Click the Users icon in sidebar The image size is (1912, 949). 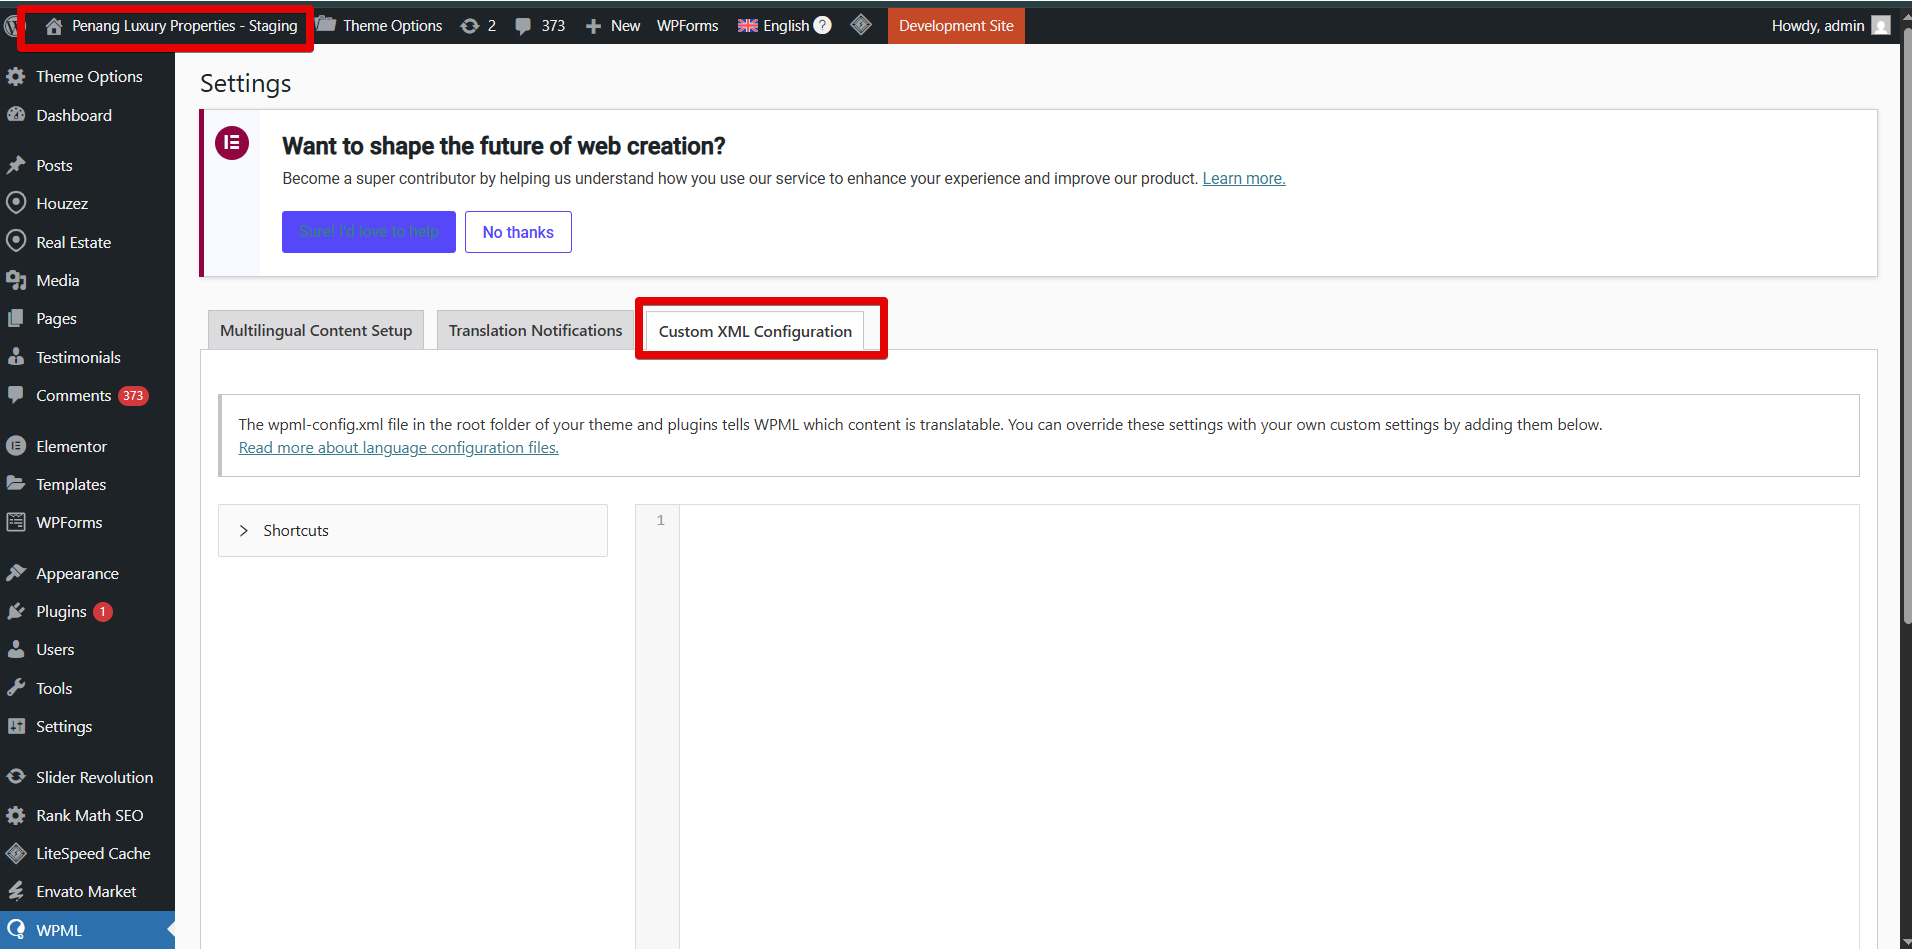click(16, 649)
